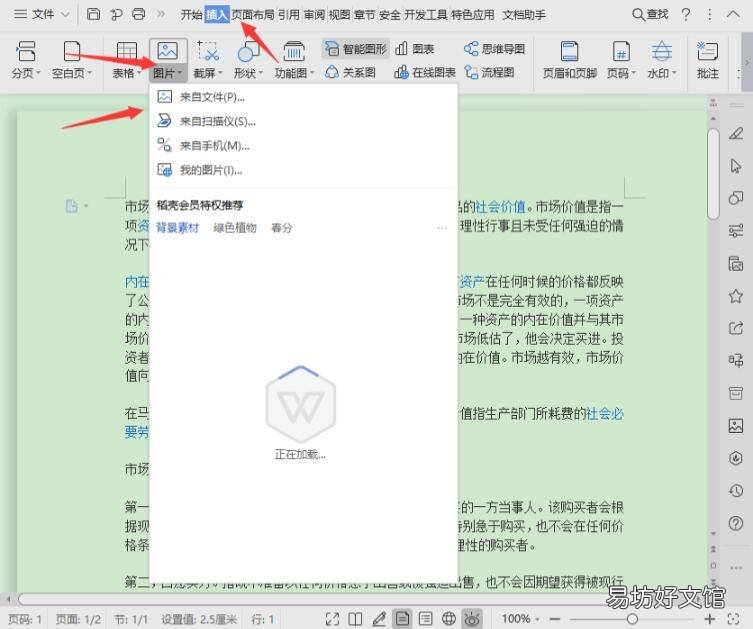Insert a 思维导图 mind map
This screenshot has height=629, width=753.
[494, 48]
